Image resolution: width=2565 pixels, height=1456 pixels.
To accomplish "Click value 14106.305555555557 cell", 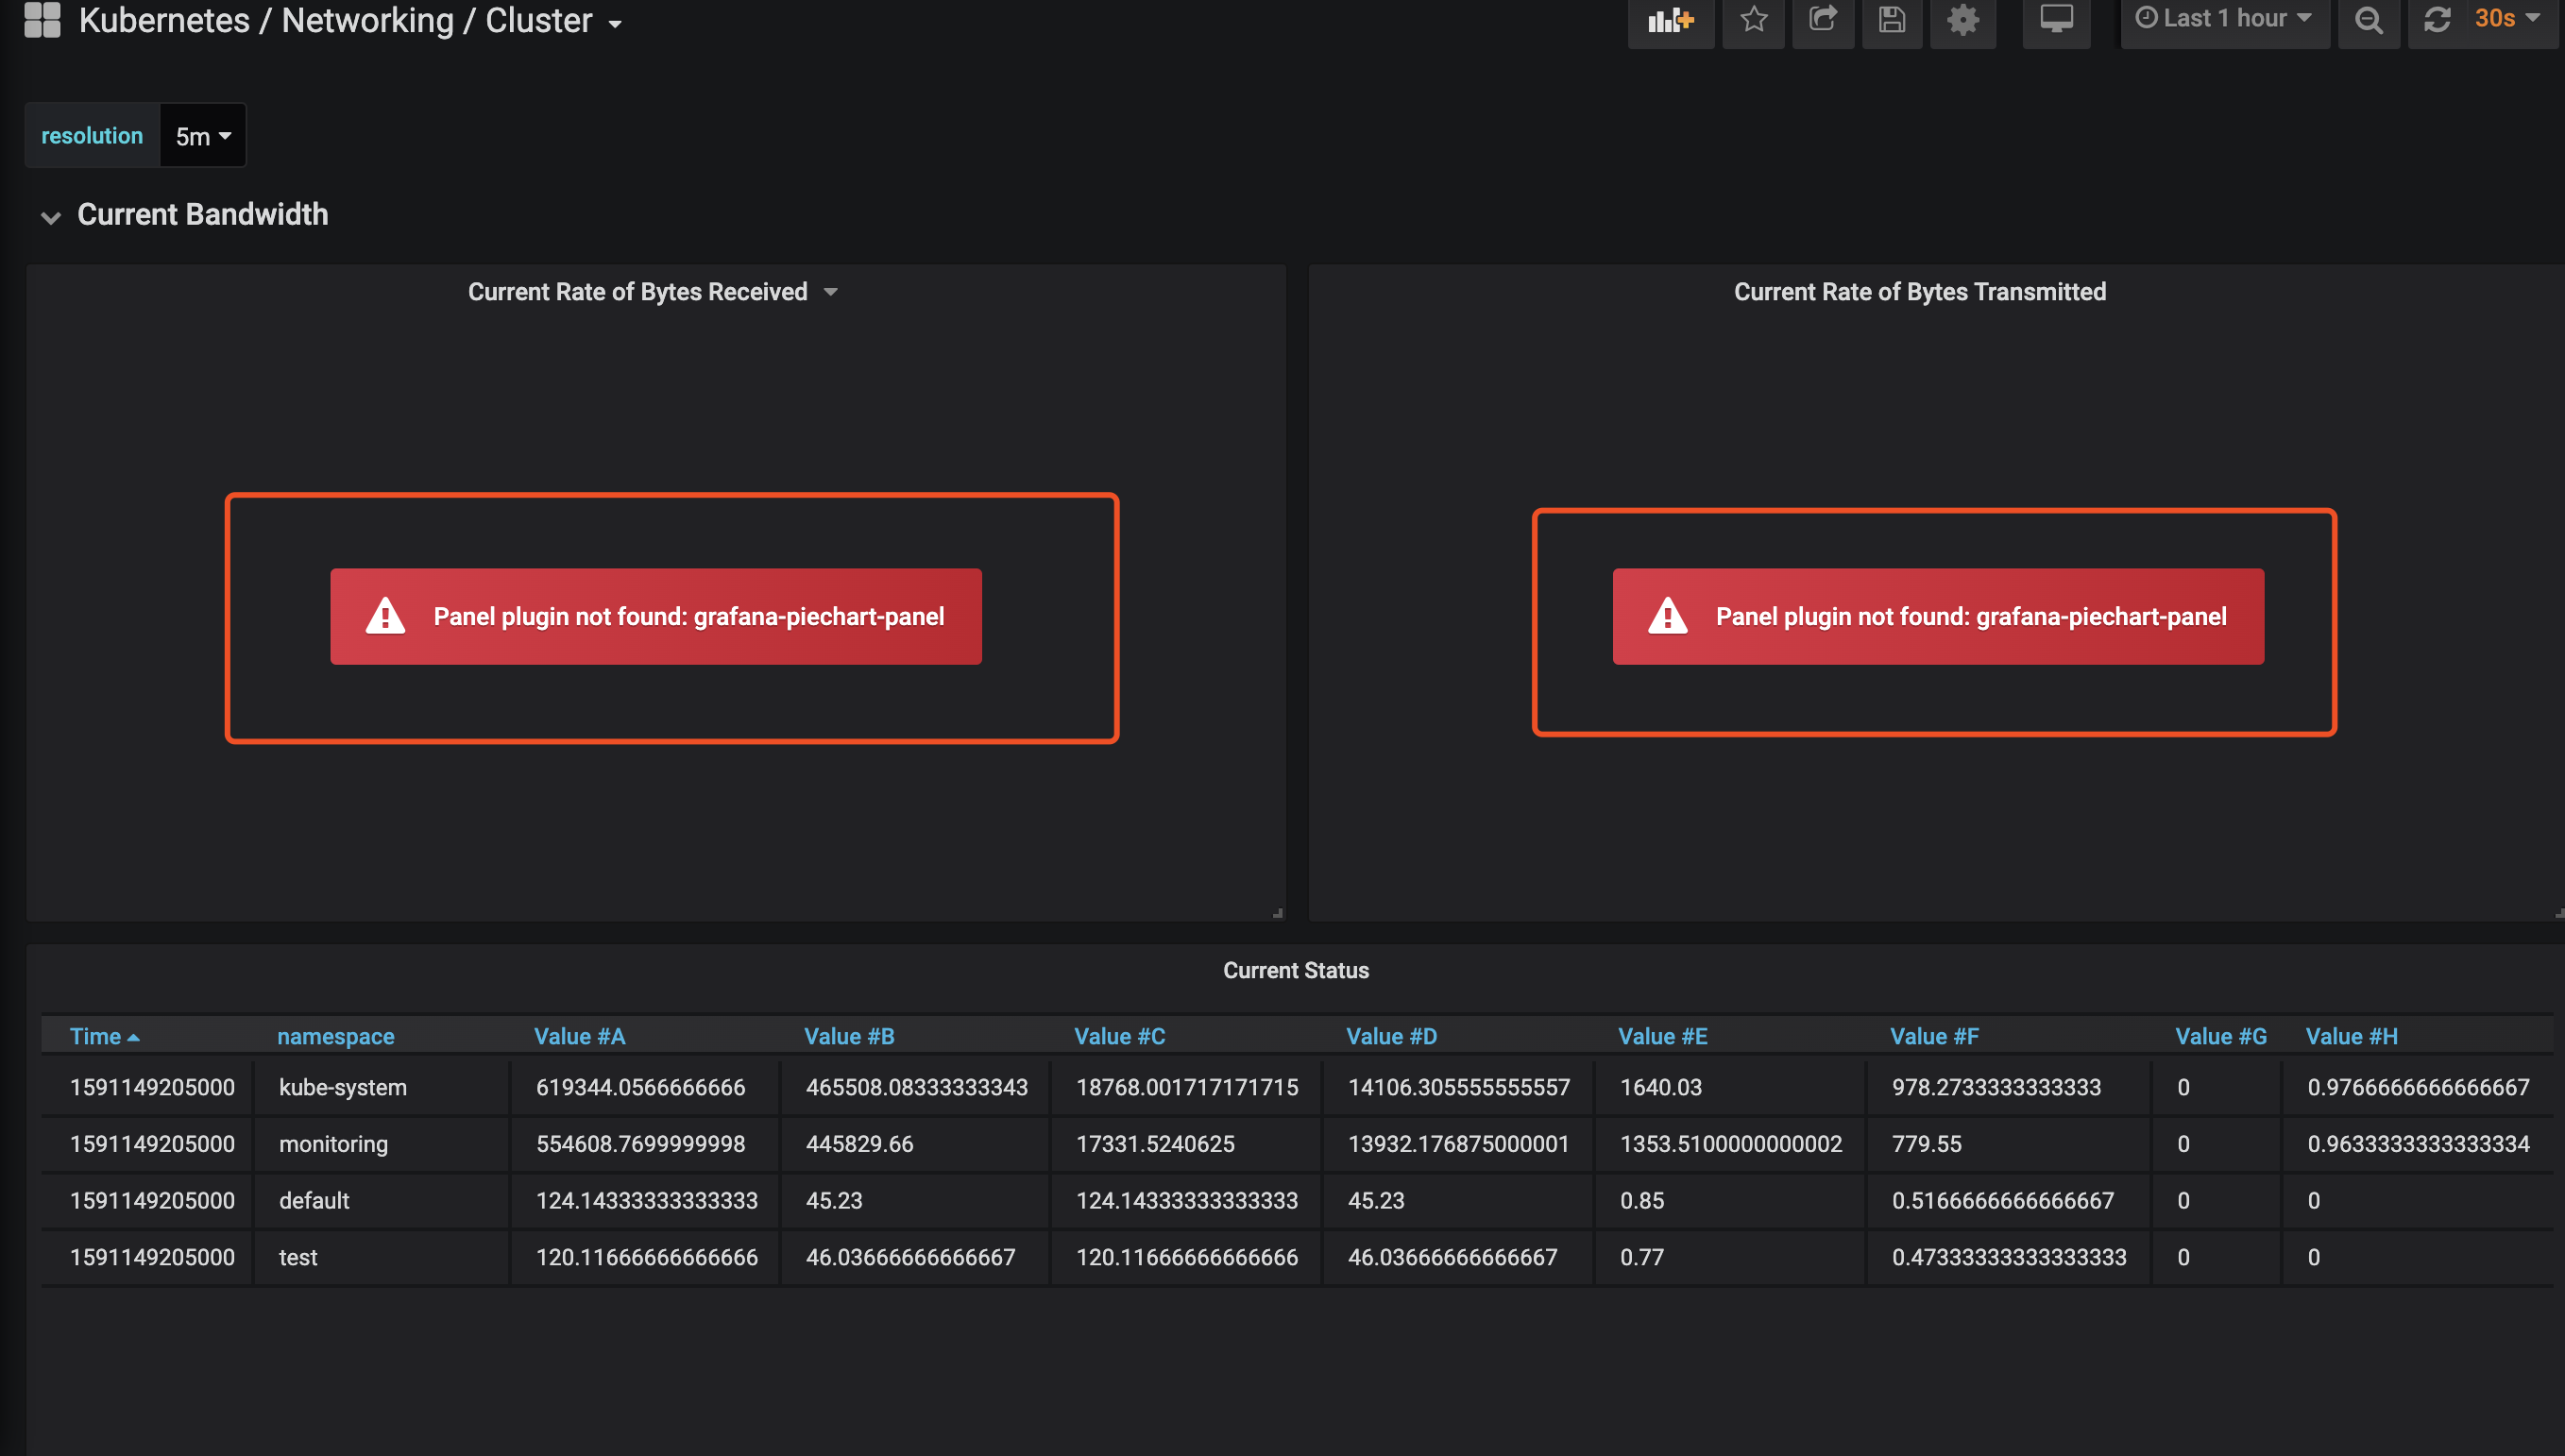I will (1458, 1087).
